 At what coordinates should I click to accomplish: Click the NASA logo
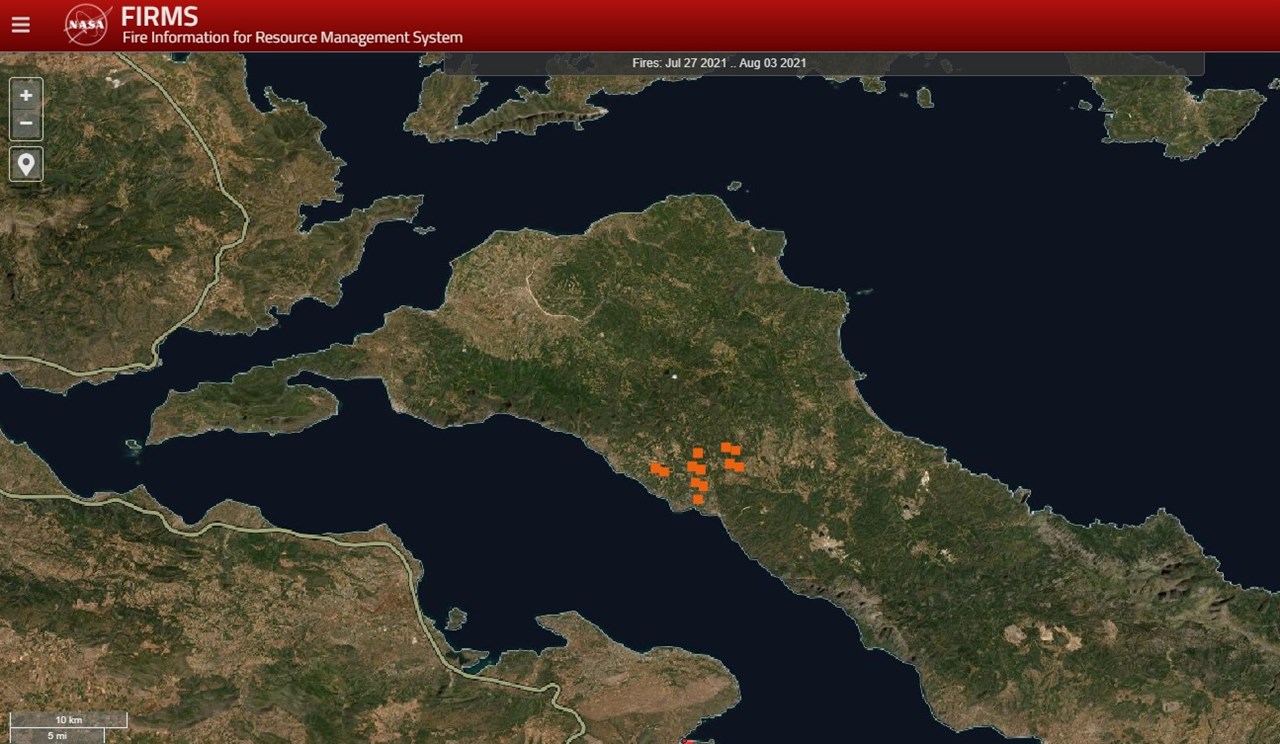(87, 25)
